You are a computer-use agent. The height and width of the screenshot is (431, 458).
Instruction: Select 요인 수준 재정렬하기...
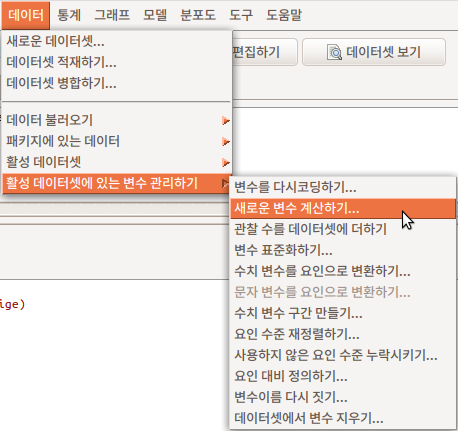343,334
